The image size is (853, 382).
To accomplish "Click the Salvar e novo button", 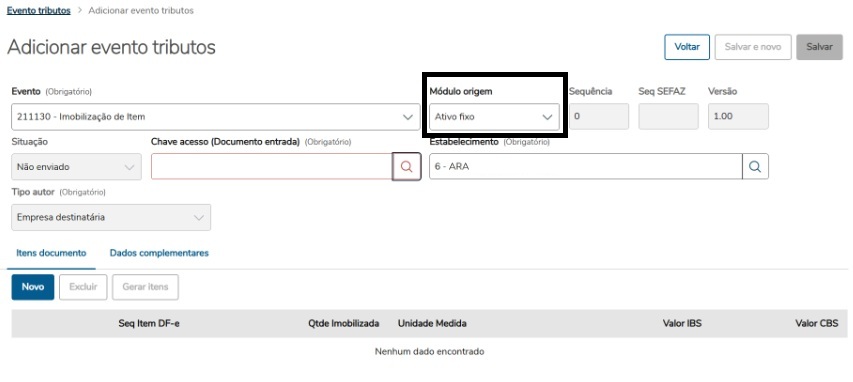I will point(753,47).
